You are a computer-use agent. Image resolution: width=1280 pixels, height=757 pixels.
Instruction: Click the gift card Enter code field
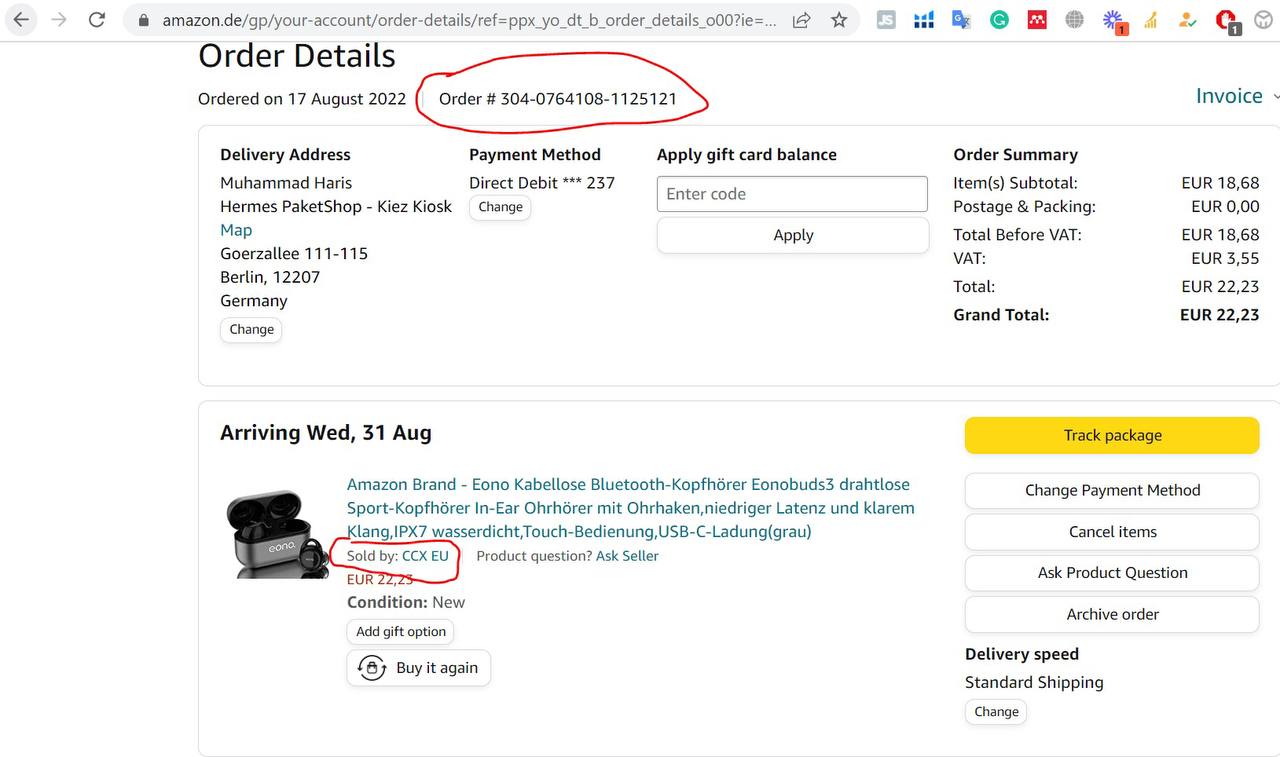[x=792, y=194]
